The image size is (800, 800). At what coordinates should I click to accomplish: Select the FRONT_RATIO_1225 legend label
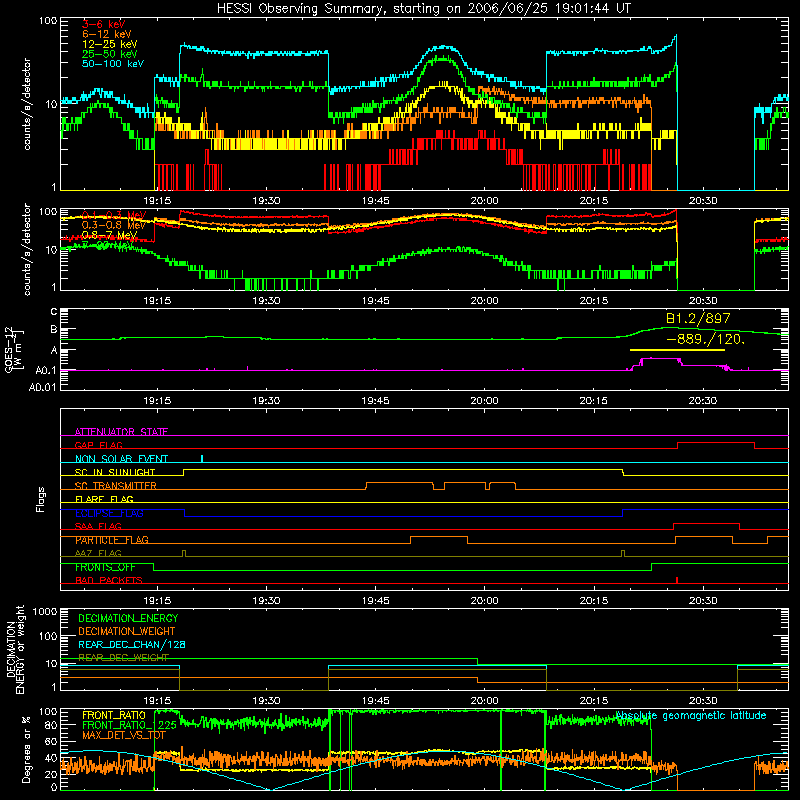pyautogui.click(x=129, y=726)
